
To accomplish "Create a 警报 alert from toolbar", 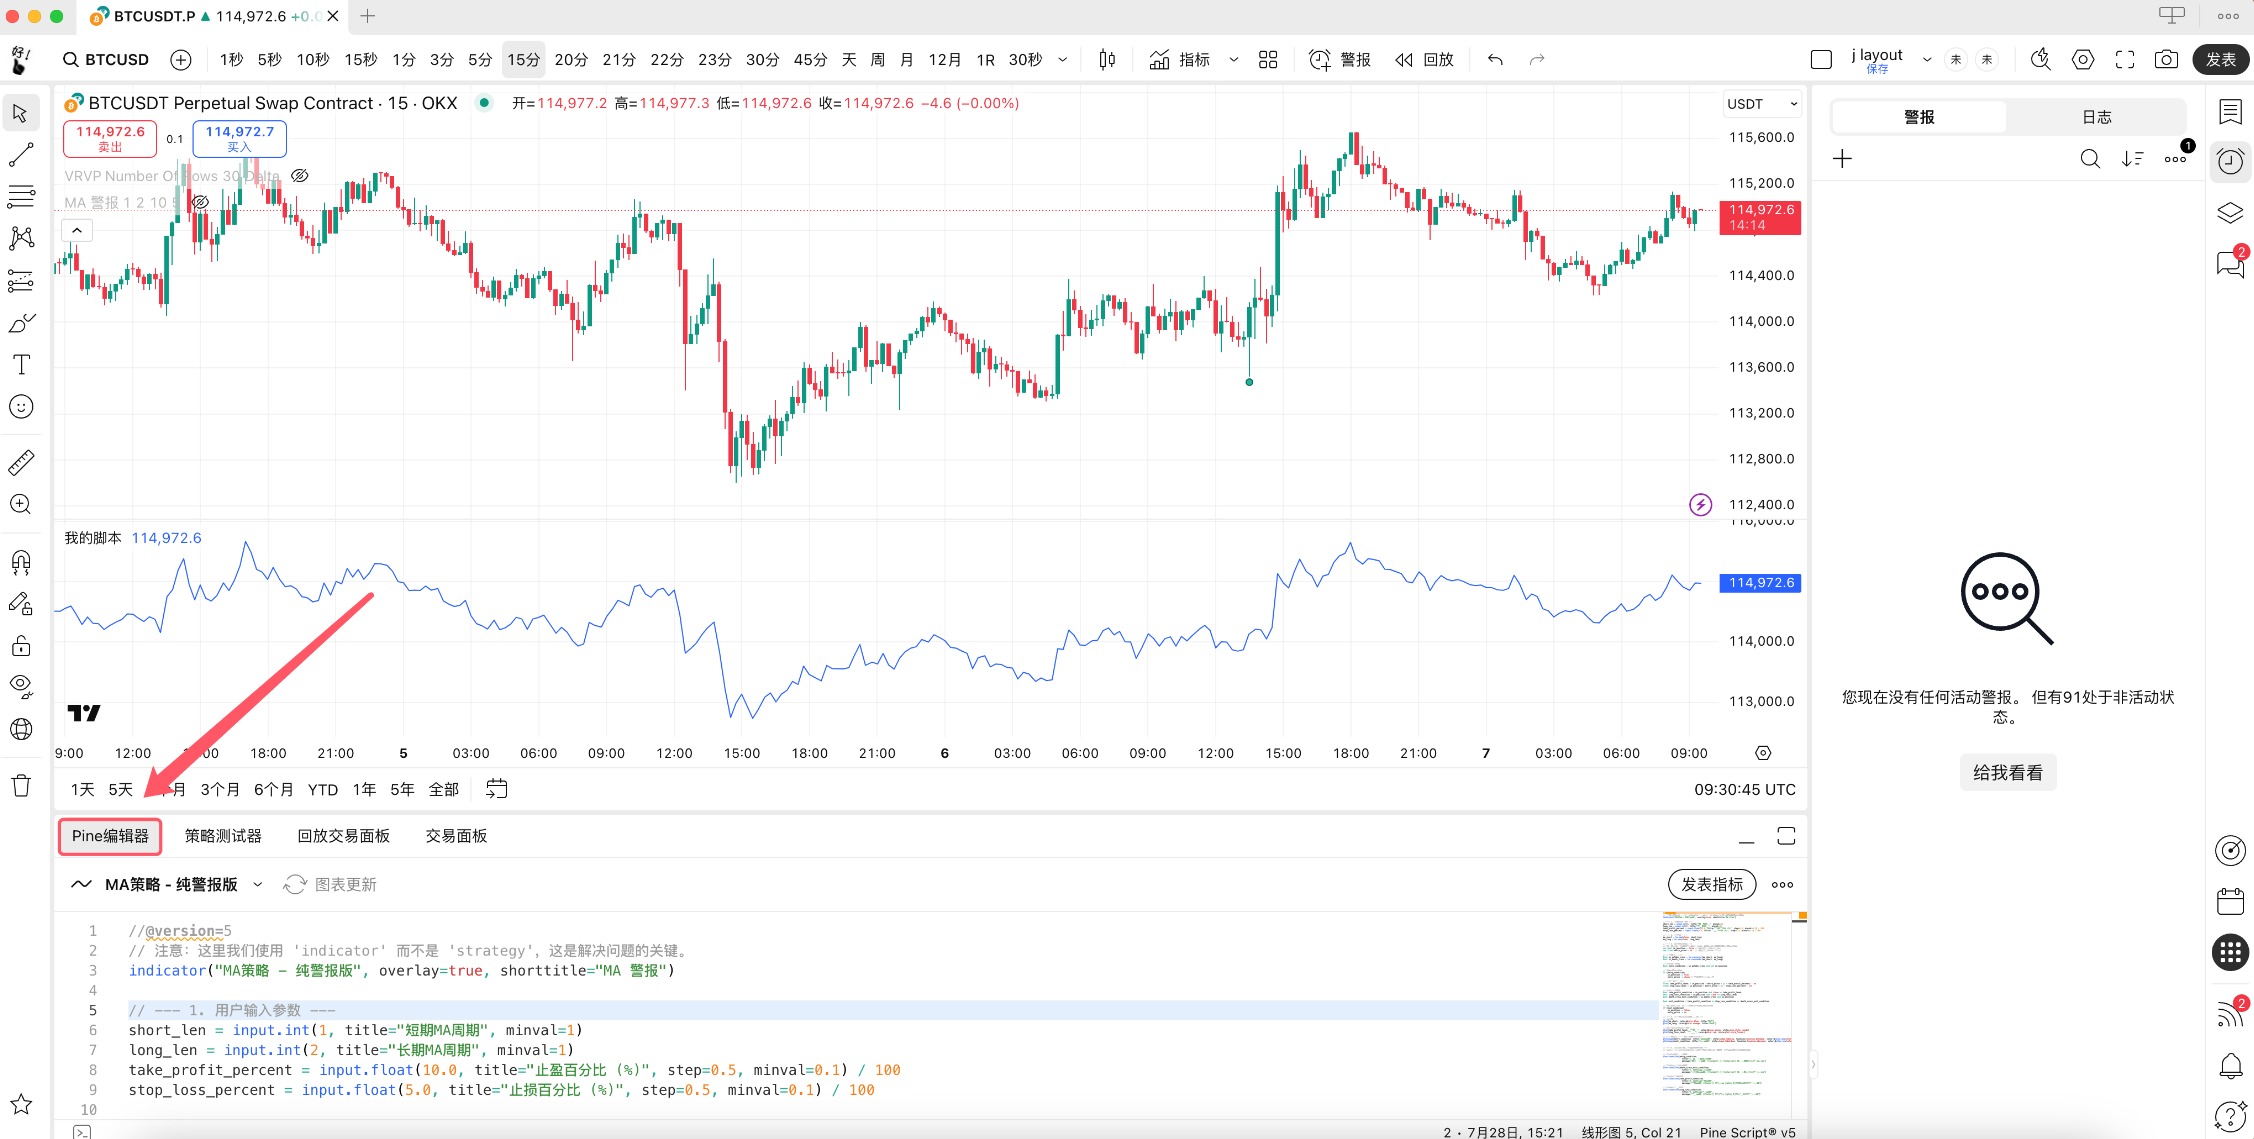I will coord(1340,60).
